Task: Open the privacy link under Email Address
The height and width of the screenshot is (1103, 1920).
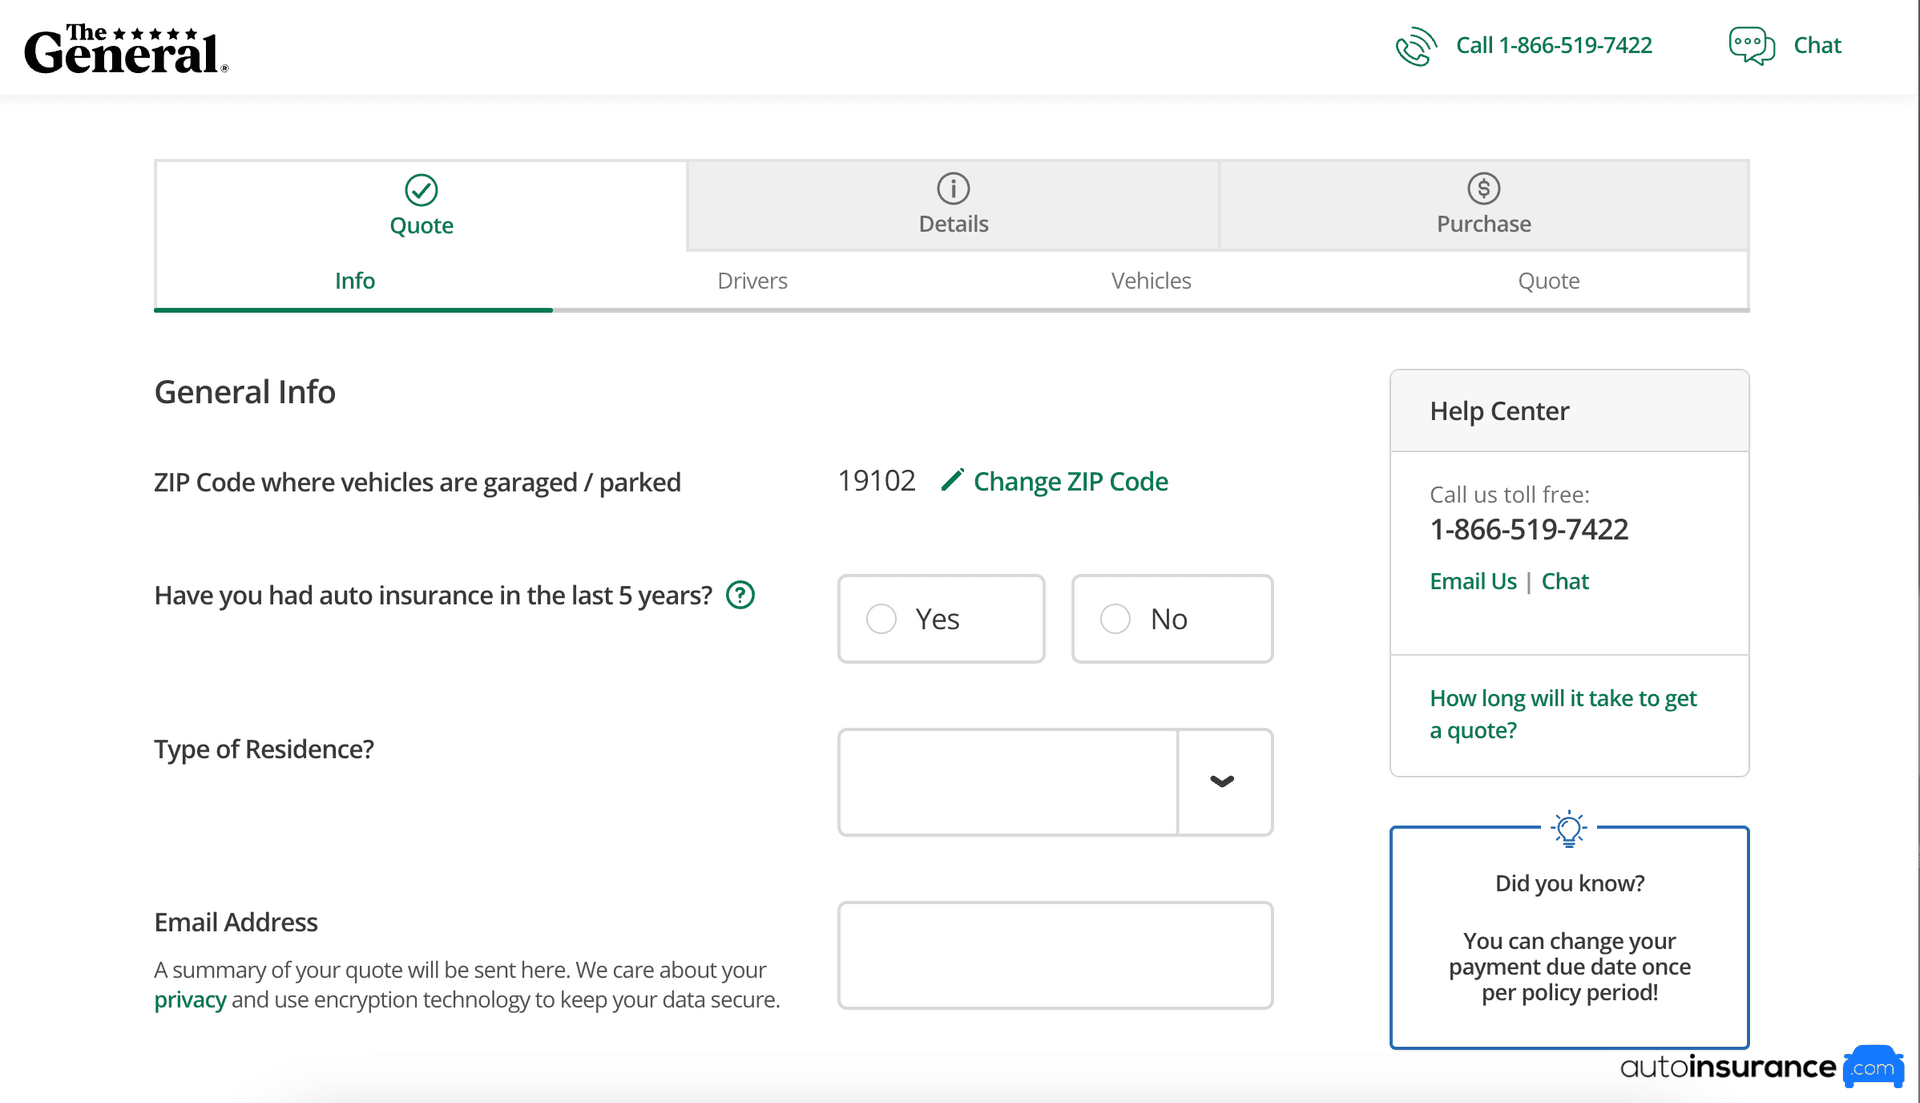Action: 190,1000
